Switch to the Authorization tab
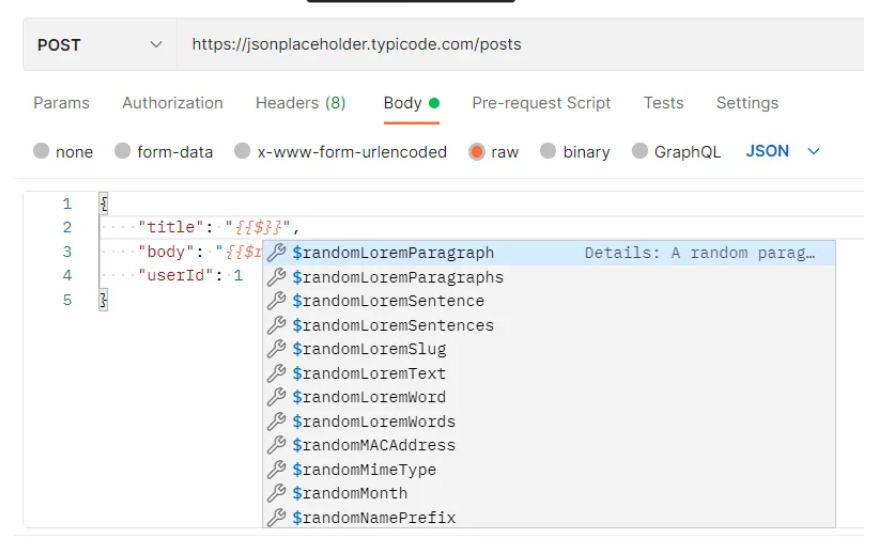 point(172,103)
